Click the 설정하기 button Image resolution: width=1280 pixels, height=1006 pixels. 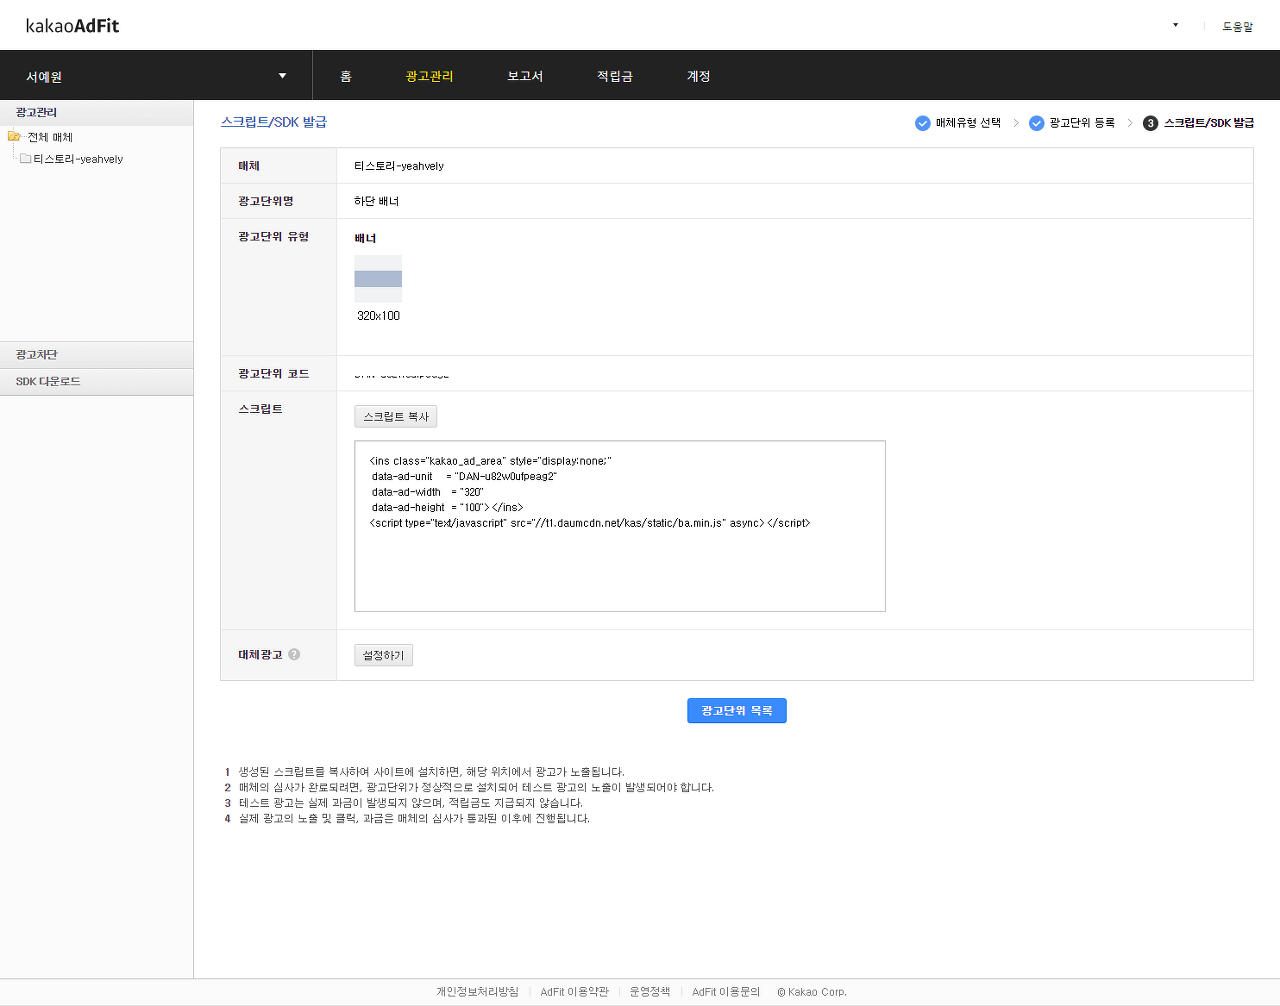(x=384, y=655)
